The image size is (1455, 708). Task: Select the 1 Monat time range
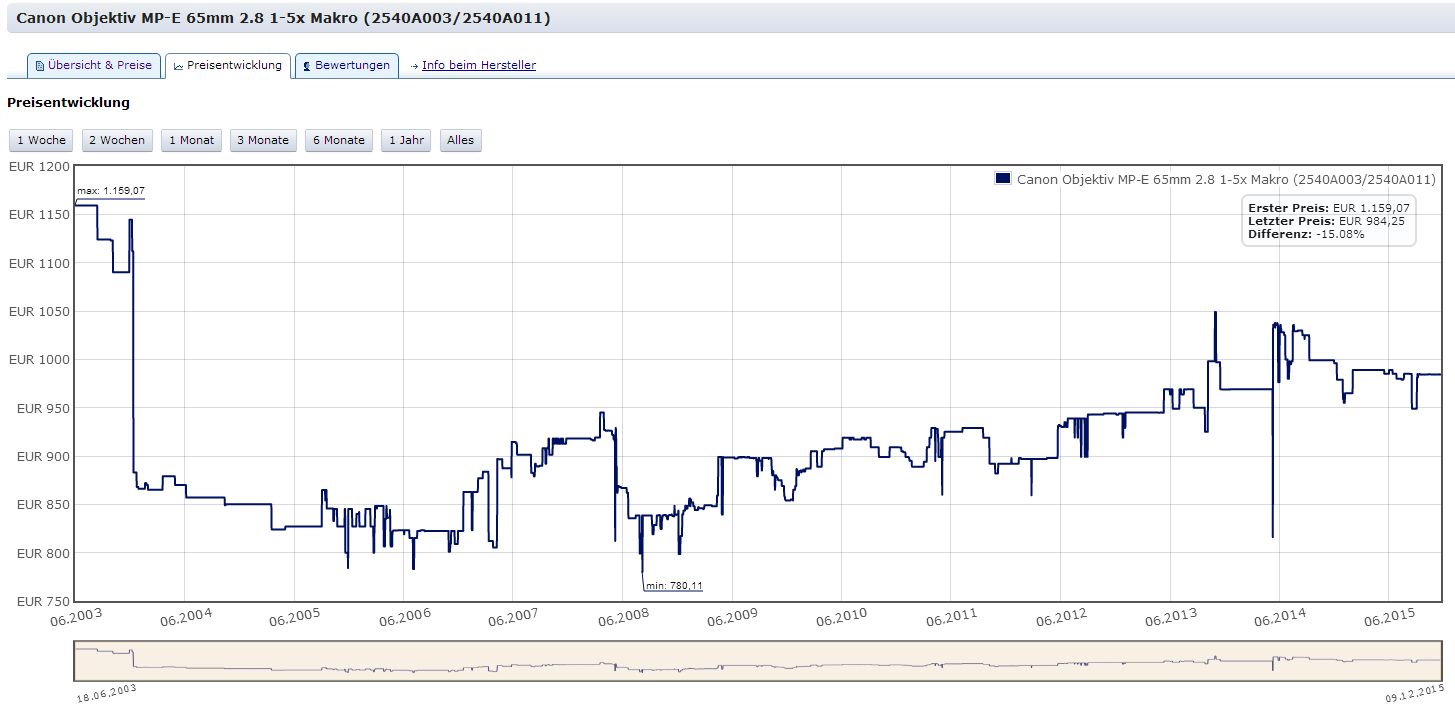coord(191,140)
